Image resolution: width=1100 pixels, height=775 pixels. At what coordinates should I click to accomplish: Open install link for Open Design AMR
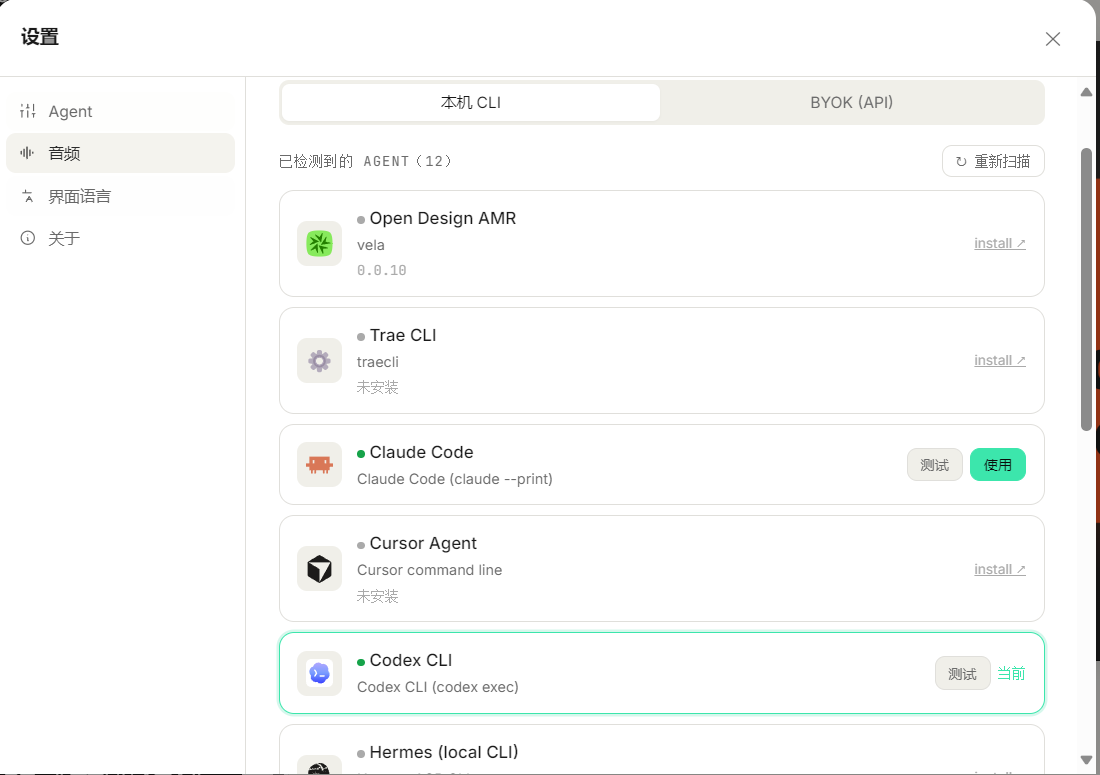(1000, 243)
